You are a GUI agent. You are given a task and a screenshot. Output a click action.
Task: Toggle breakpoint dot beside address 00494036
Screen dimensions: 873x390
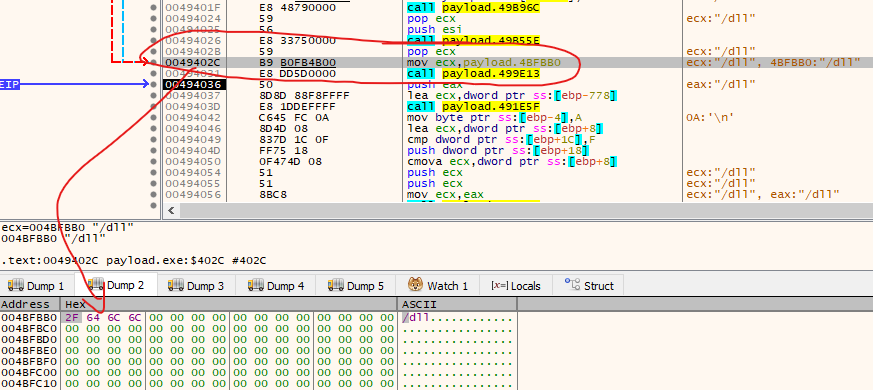tap(153, 85)
